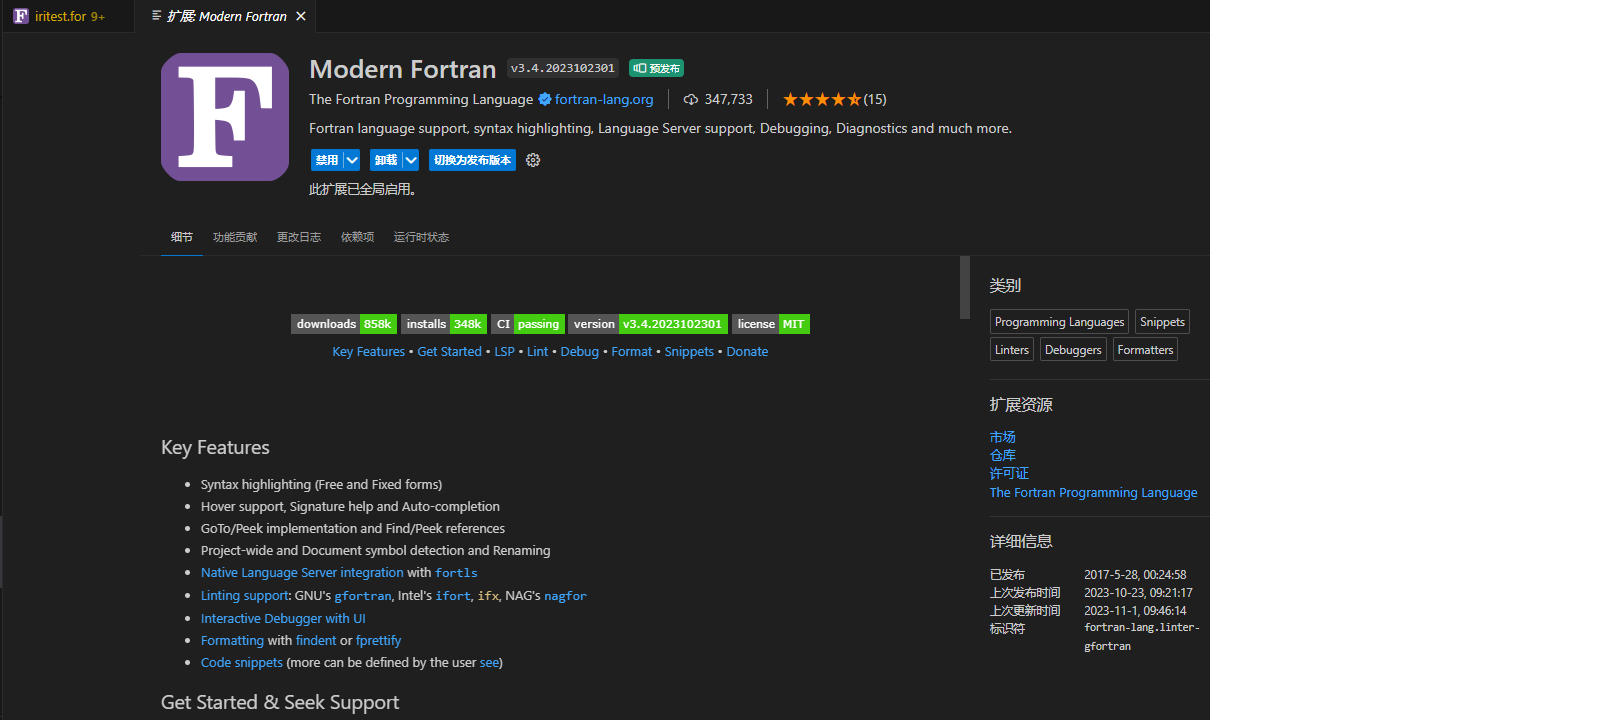Follow the Donate link
This screenshot has height=720, width=1602.
click(x=747, y=352)
